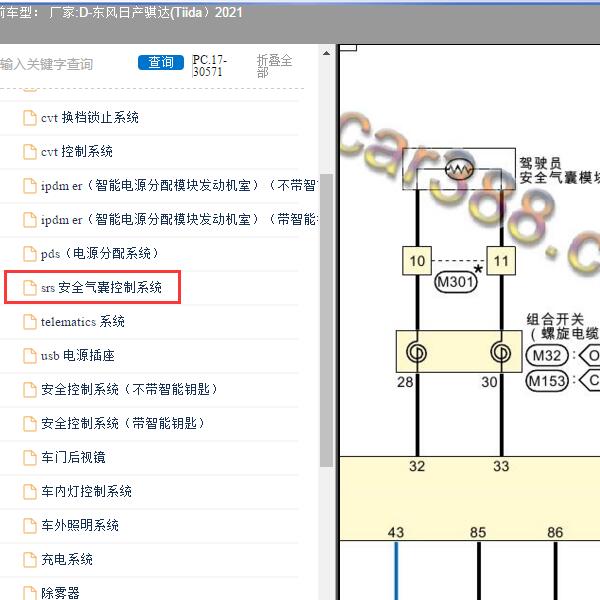Open cvt 控制系统 entry
This screenshot has height=600, width=600.
click(77, 152)
